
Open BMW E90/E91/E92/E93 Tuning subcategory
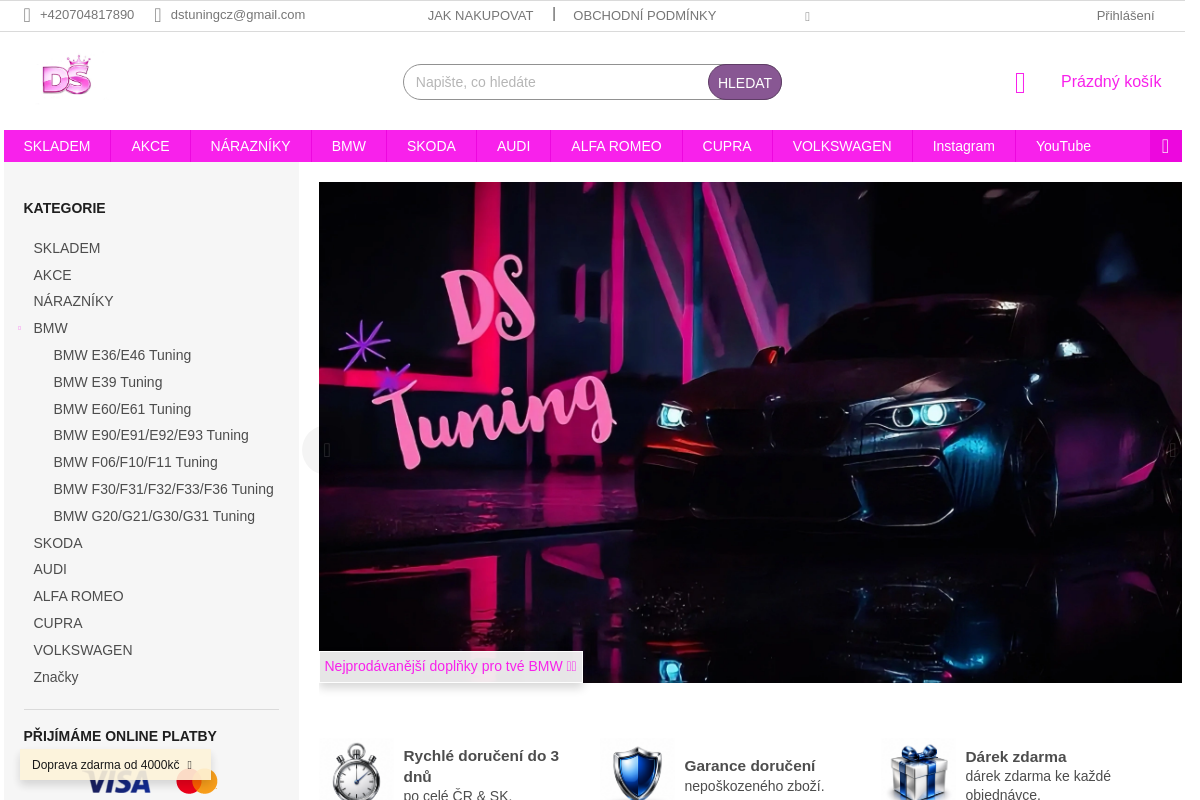(151, 435)
